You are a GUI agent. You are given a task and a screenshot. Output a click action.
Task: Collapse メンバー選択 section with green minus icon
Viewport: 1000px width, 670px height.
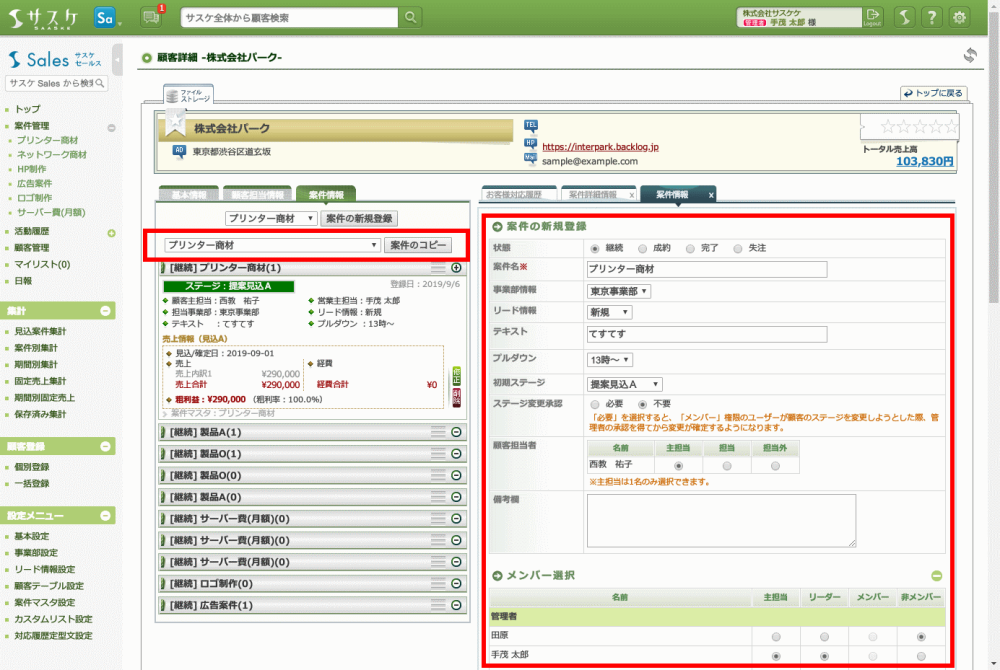[x=936, y=576]
